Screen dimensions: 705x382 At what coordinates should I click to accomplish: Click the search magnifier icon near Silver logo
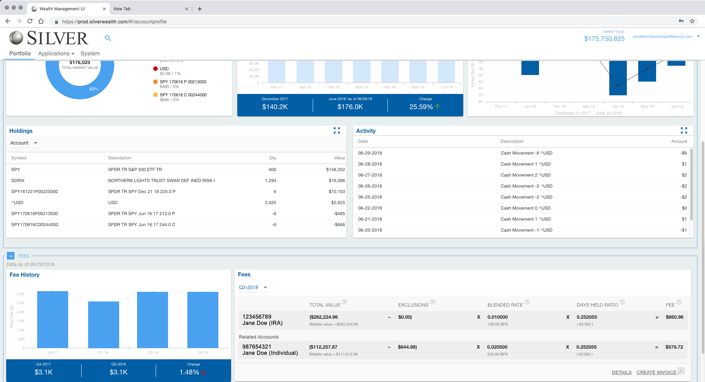(x=108, y=38)
